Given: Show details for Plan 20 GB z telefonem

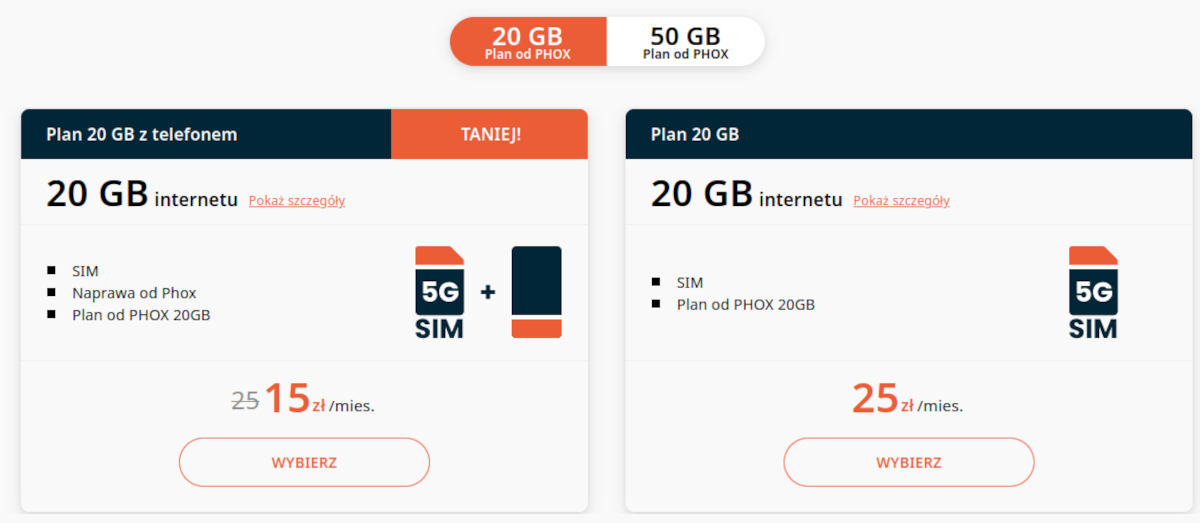Looking at the screenshot, I should [x=297, y=201].
